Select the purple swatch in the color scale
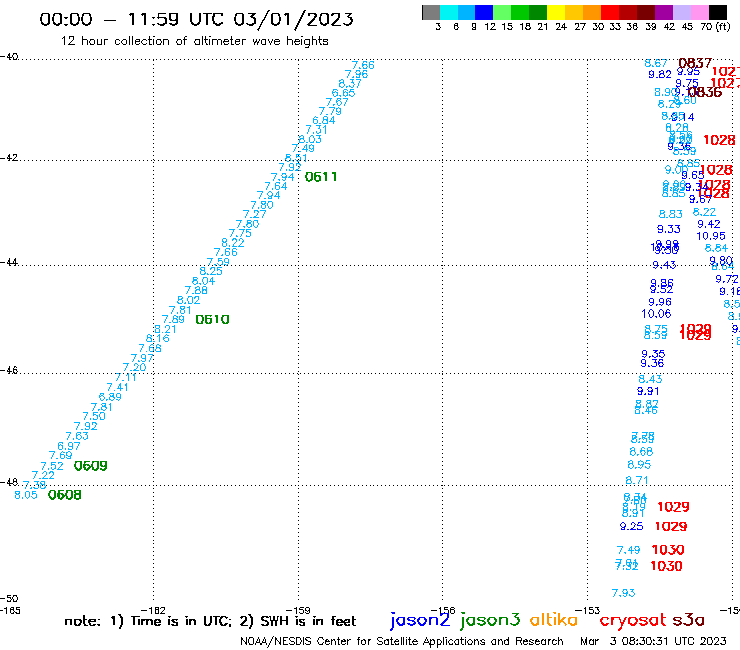The width and height of the screenshot is (740, 650). 664,12
